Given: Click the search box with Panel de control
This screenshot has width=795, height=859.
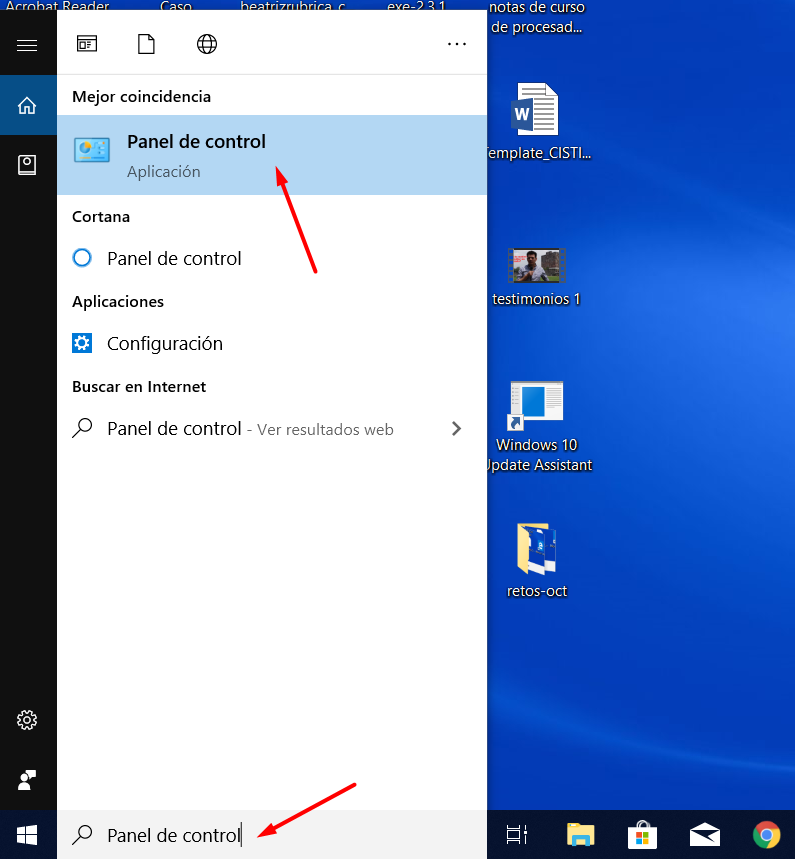Looking at the screenshot, I should click(x=272, y=835).
